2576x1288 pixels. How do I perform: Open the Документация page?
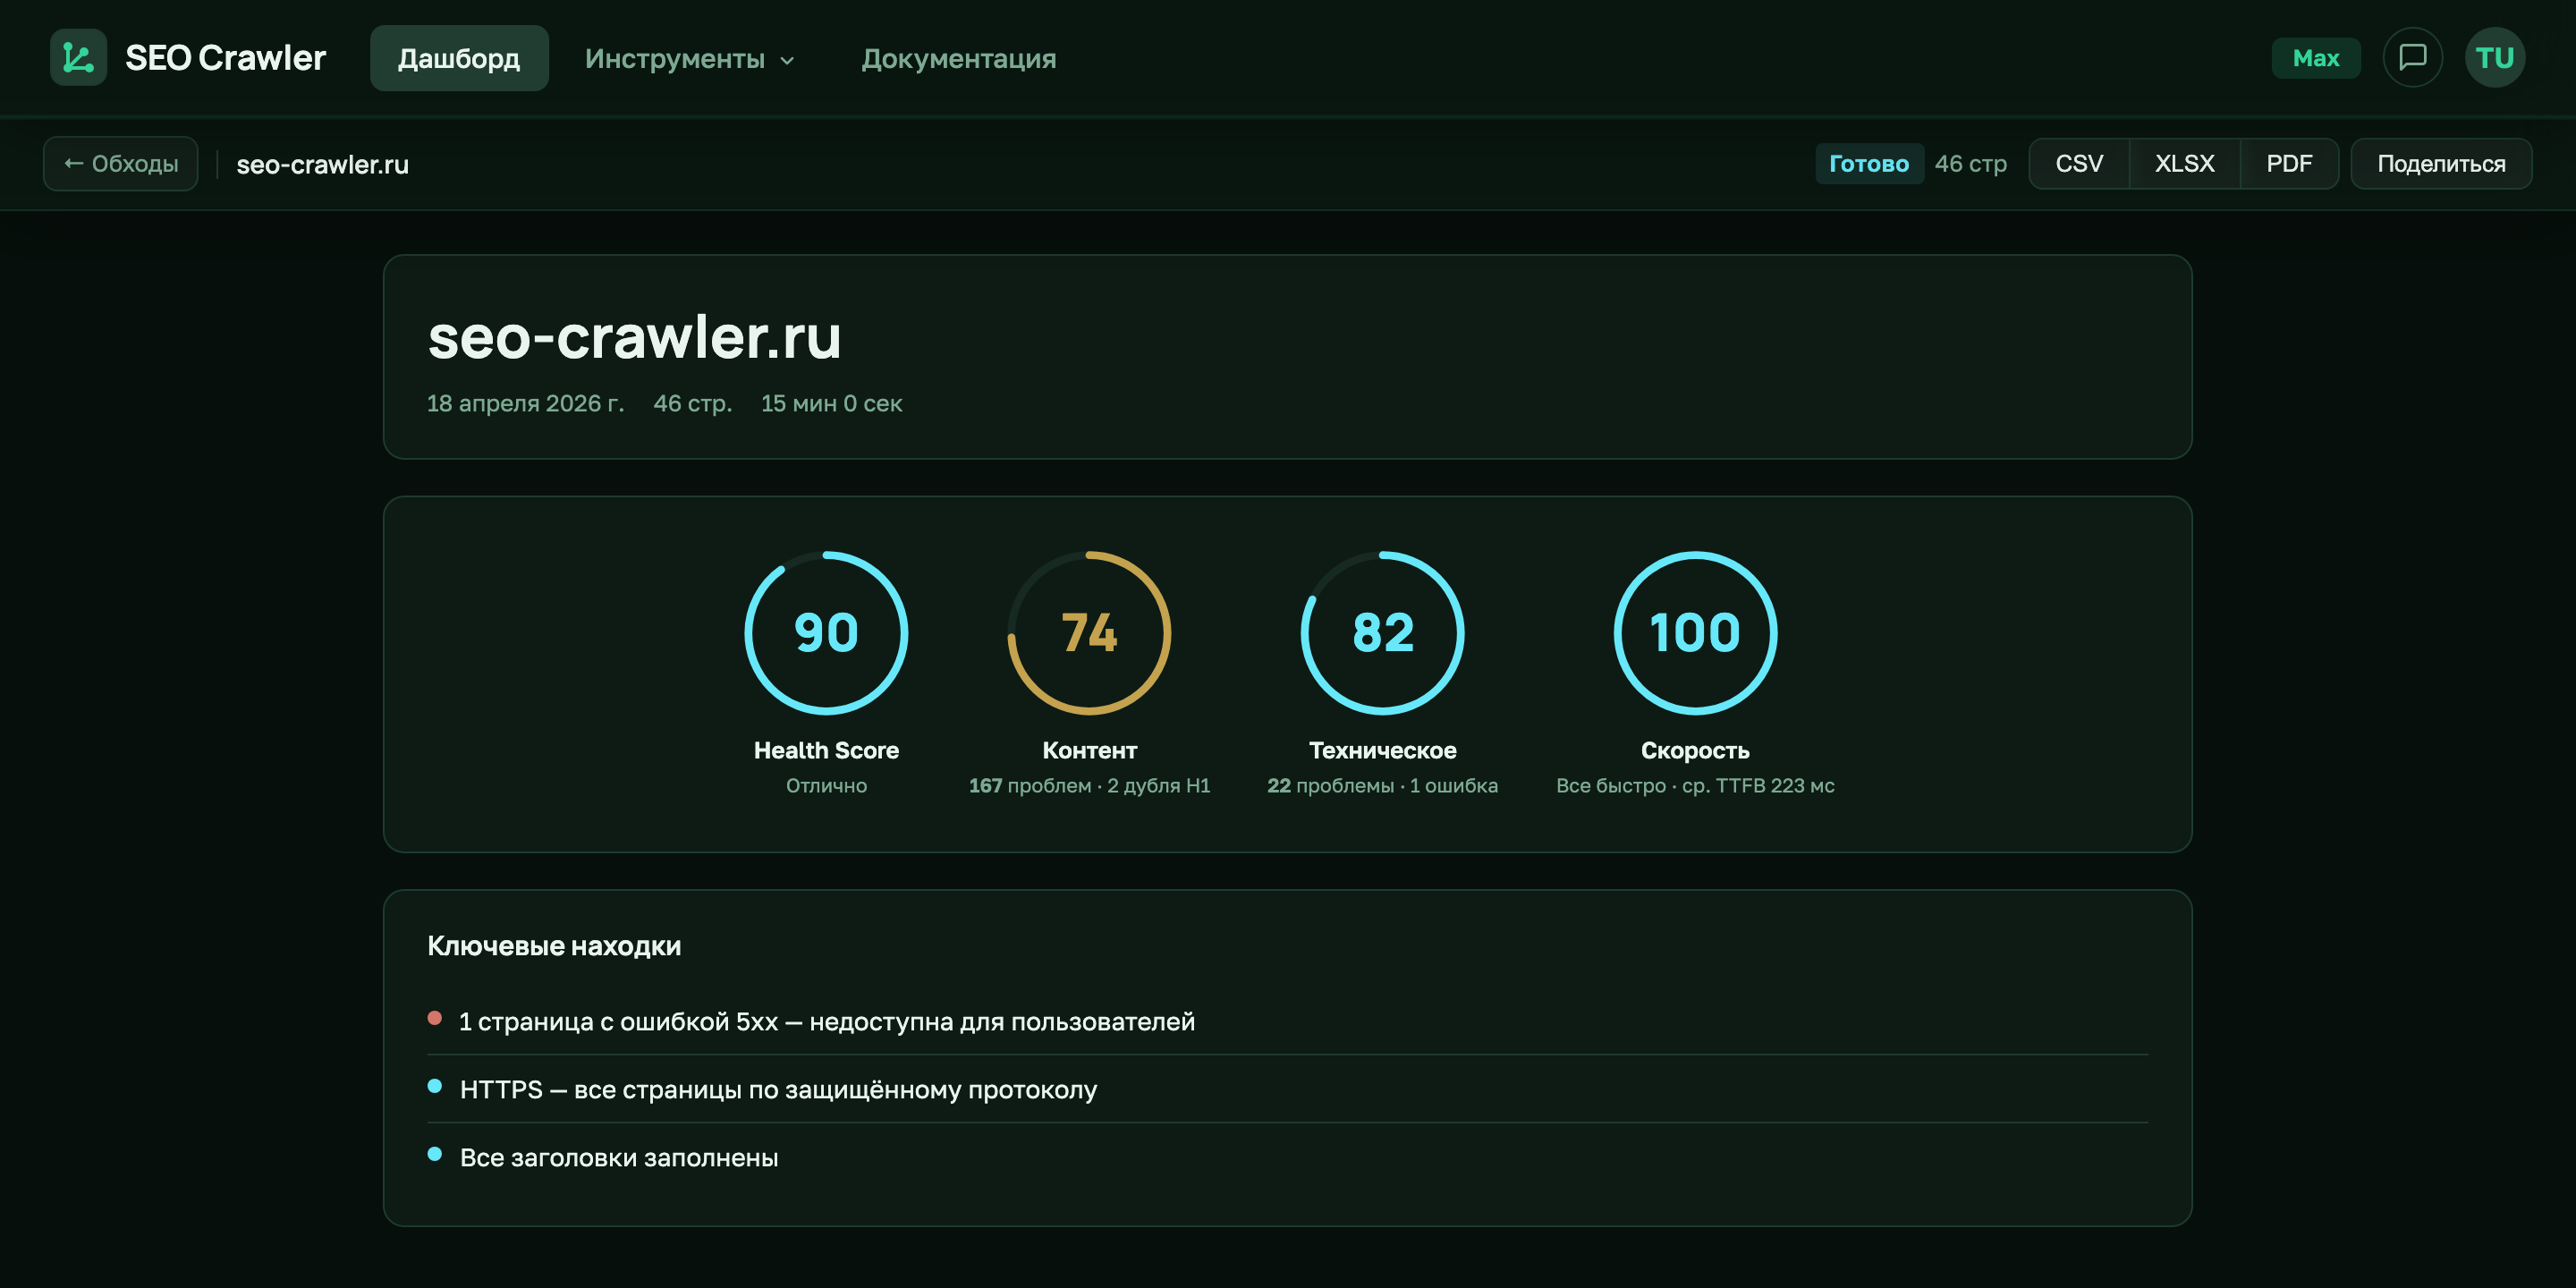[x=959, y=58]
